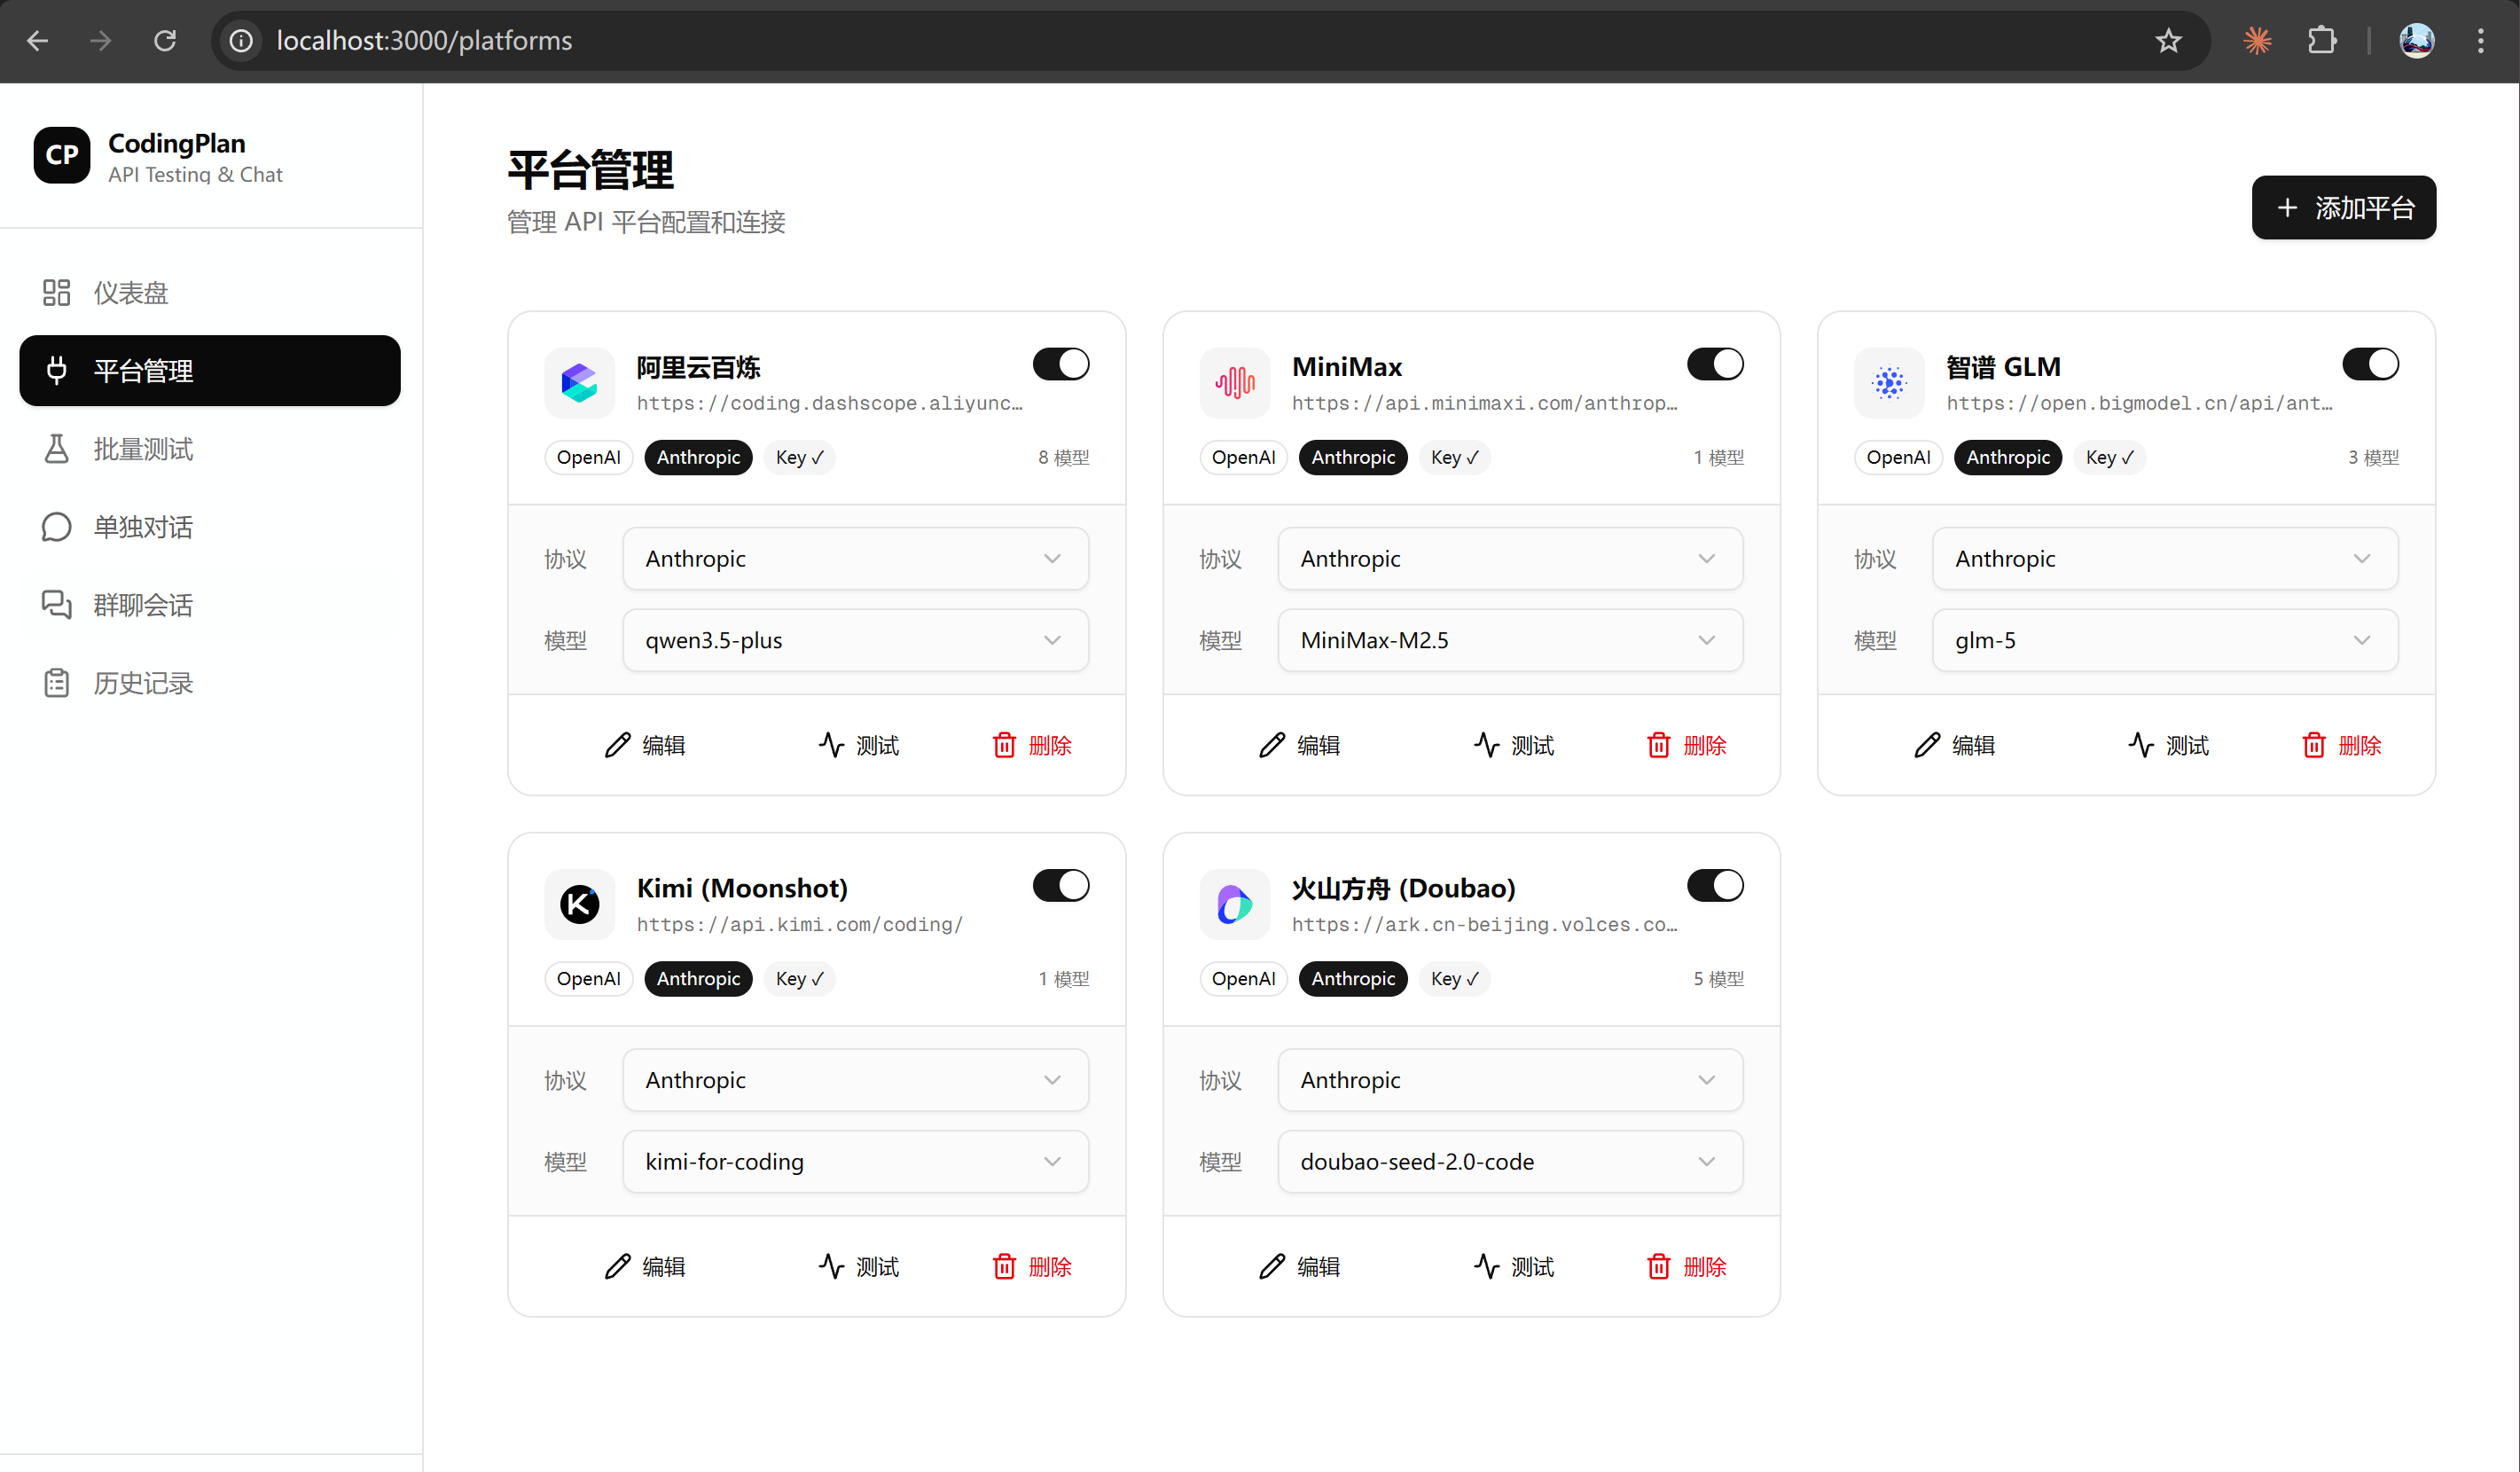Bookmark page with star icon

[2167, 41]
